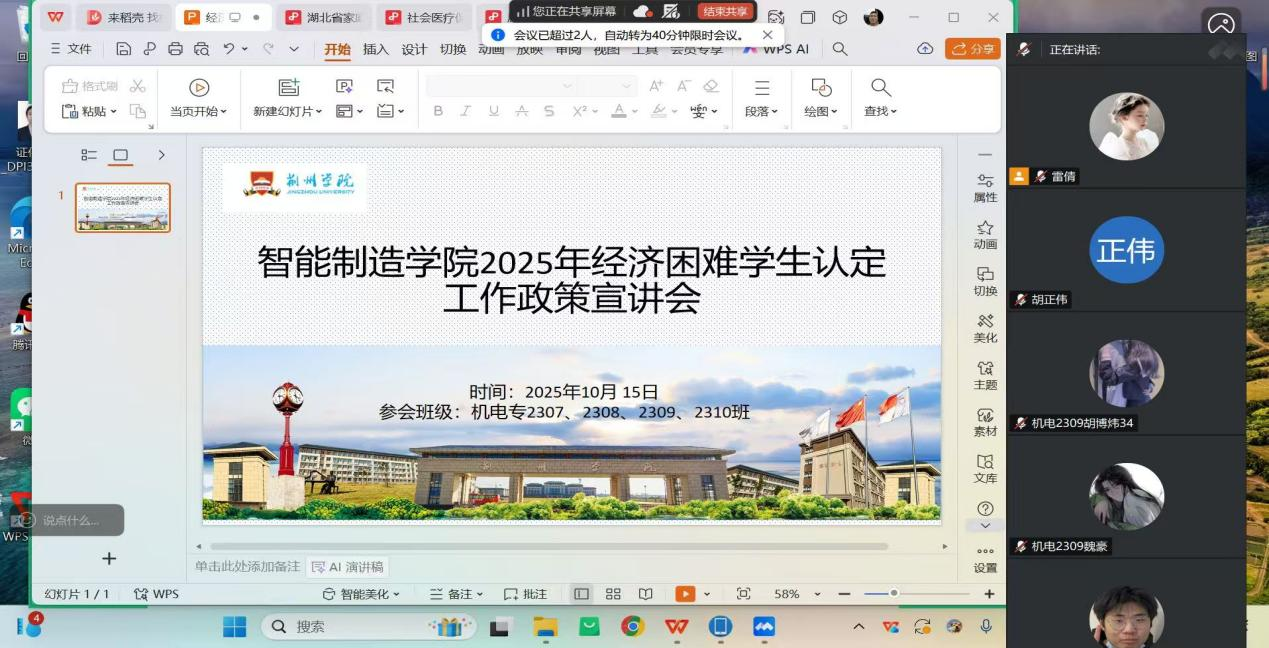Switch to the 插入 ribbon tab
1269x648 pixels.
coord(376,49)
